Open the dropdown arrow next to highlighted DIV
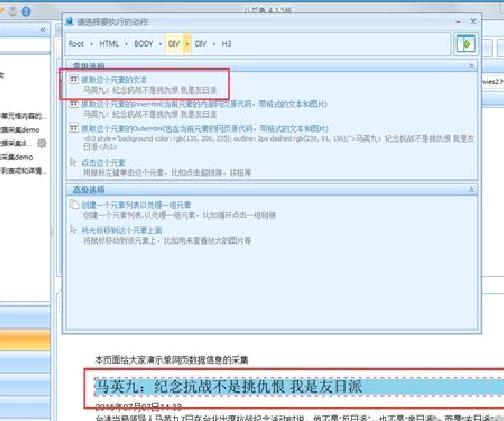The width and height of the screenshot is (504, 421). click(187, 44)
